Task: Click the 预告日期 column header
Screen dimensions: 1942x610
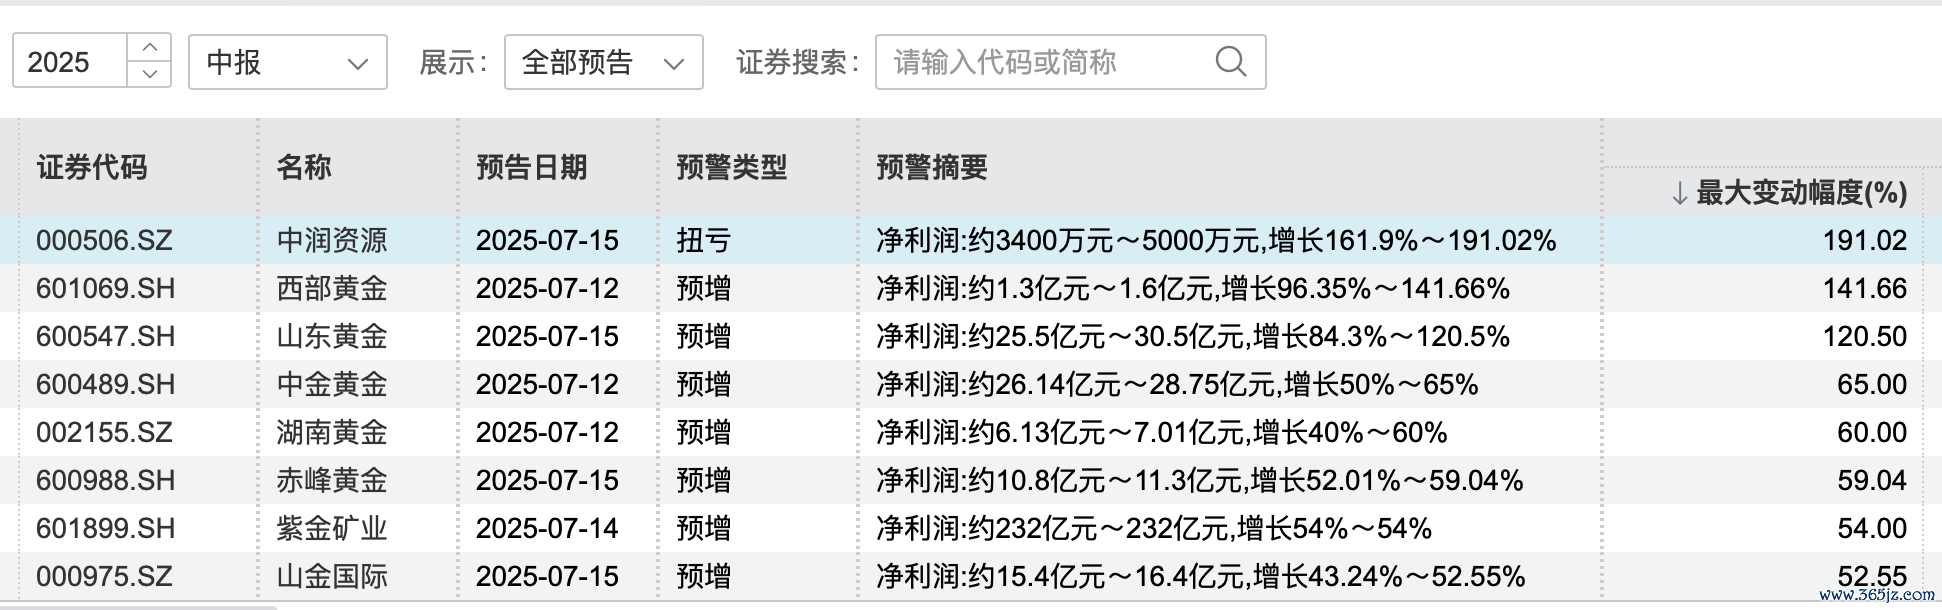Action: pos(532,167)
